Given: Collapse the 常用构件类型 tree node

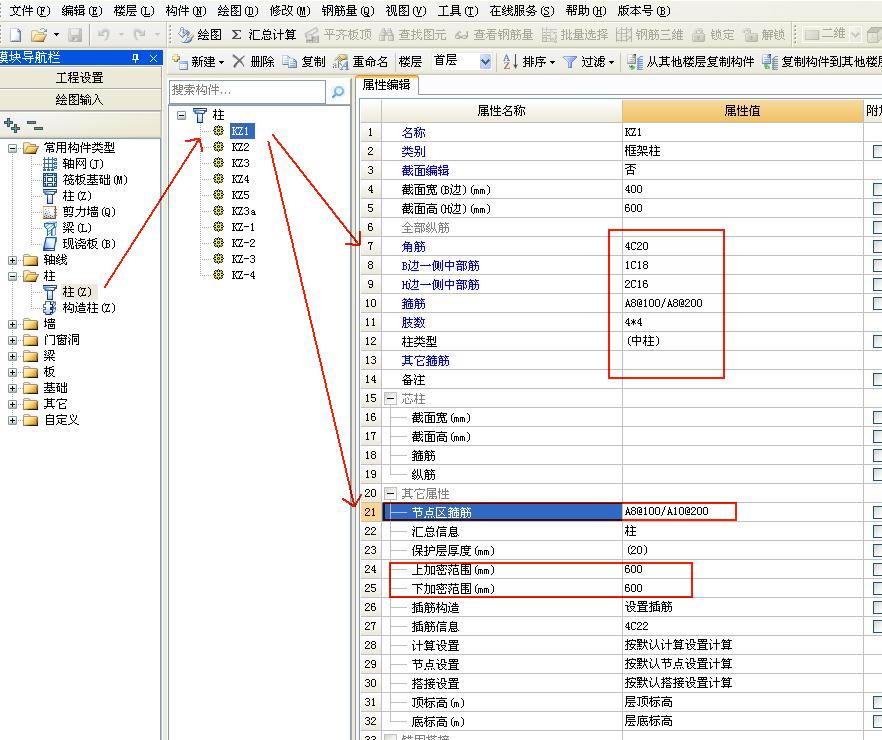Looking at the screenshot, I should point(12,148).
